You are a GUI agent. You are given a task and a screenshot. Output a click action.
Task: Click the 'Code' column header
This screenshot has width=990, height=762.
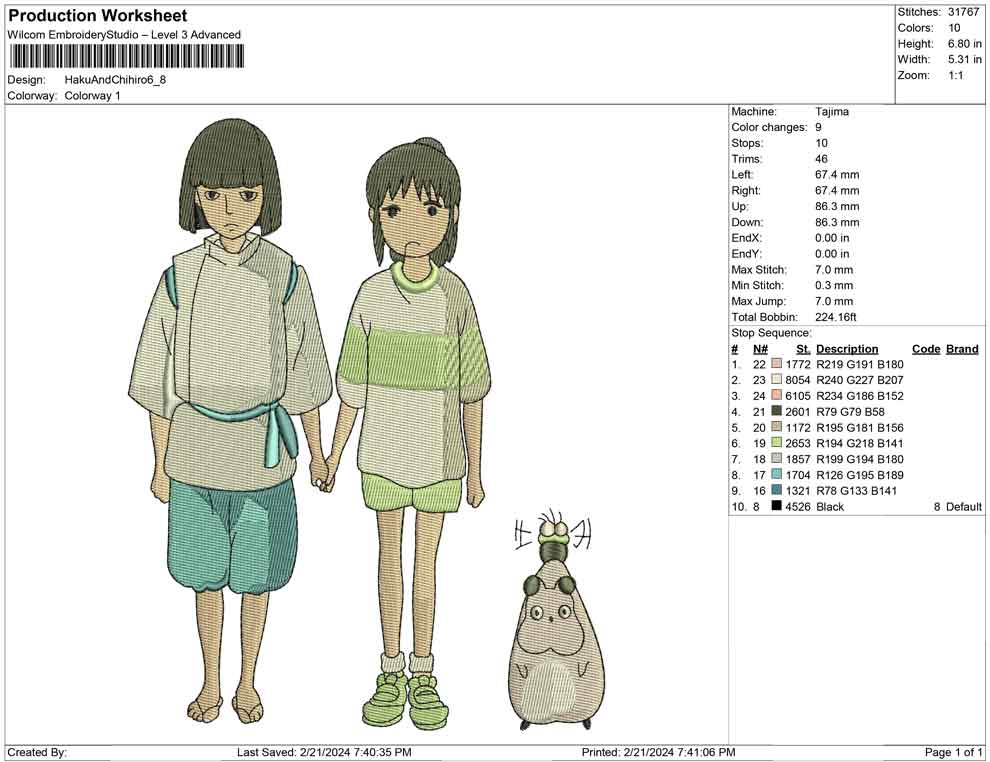tap(926, 349)
